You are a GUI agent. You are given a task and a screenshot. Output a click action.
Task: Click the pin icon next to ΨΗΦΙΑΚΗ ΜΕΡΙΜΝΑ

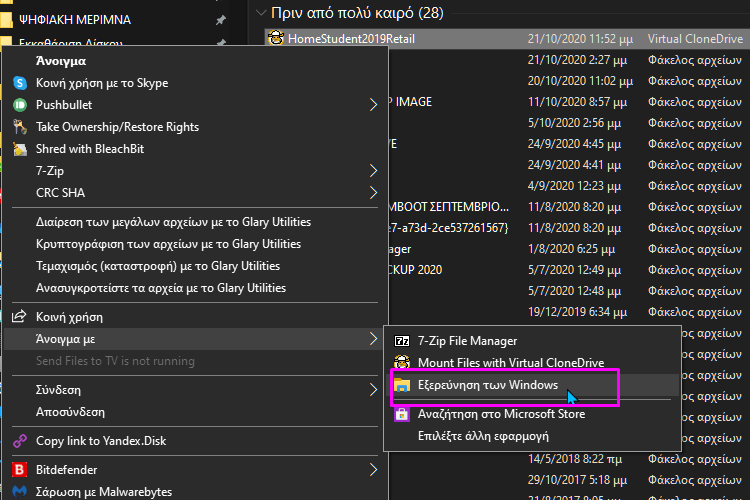point(221,20)
